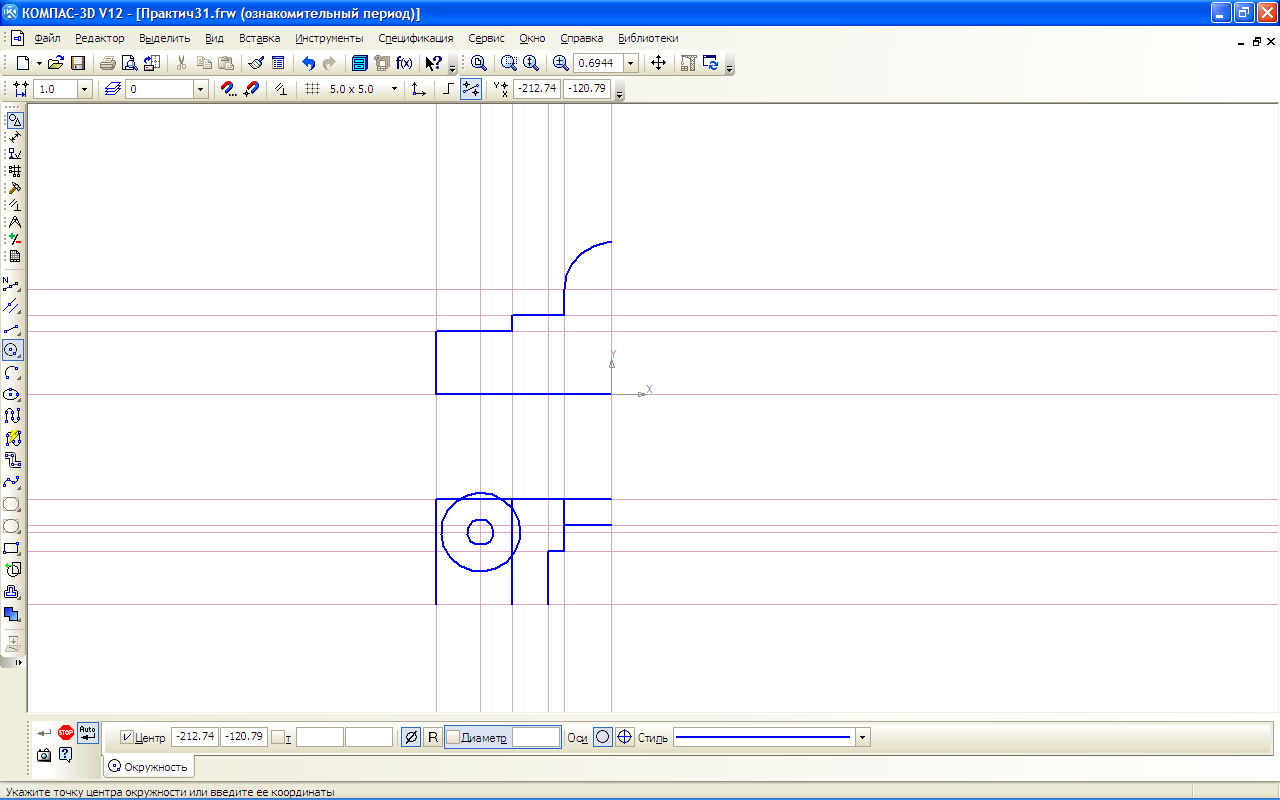Click the center Y coordinate field -120.79
Screen dimensions: 1280x800
coord(244,738)
